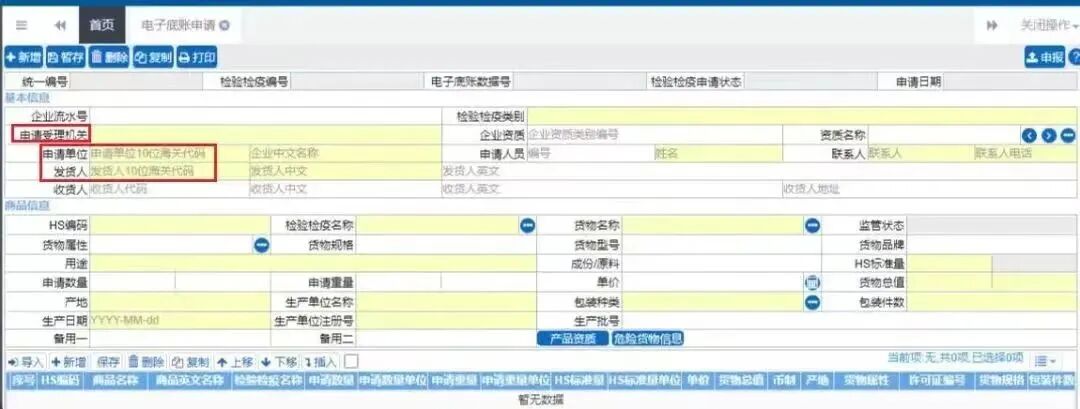Switch to the 首页 tab
Viewport: 1080px width, 409px height.
coord(101,25)
